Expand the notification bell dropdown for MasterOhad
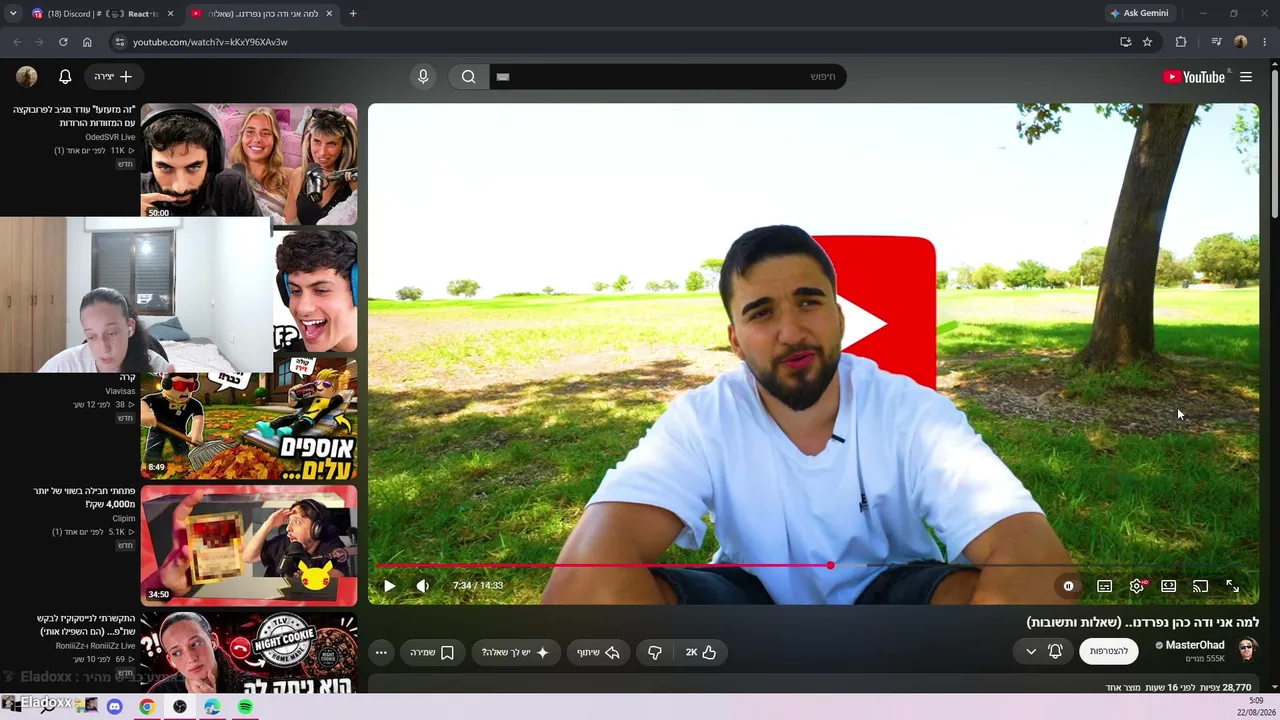The width and height of the screenshot is (1280, 720). [1044, 651]
